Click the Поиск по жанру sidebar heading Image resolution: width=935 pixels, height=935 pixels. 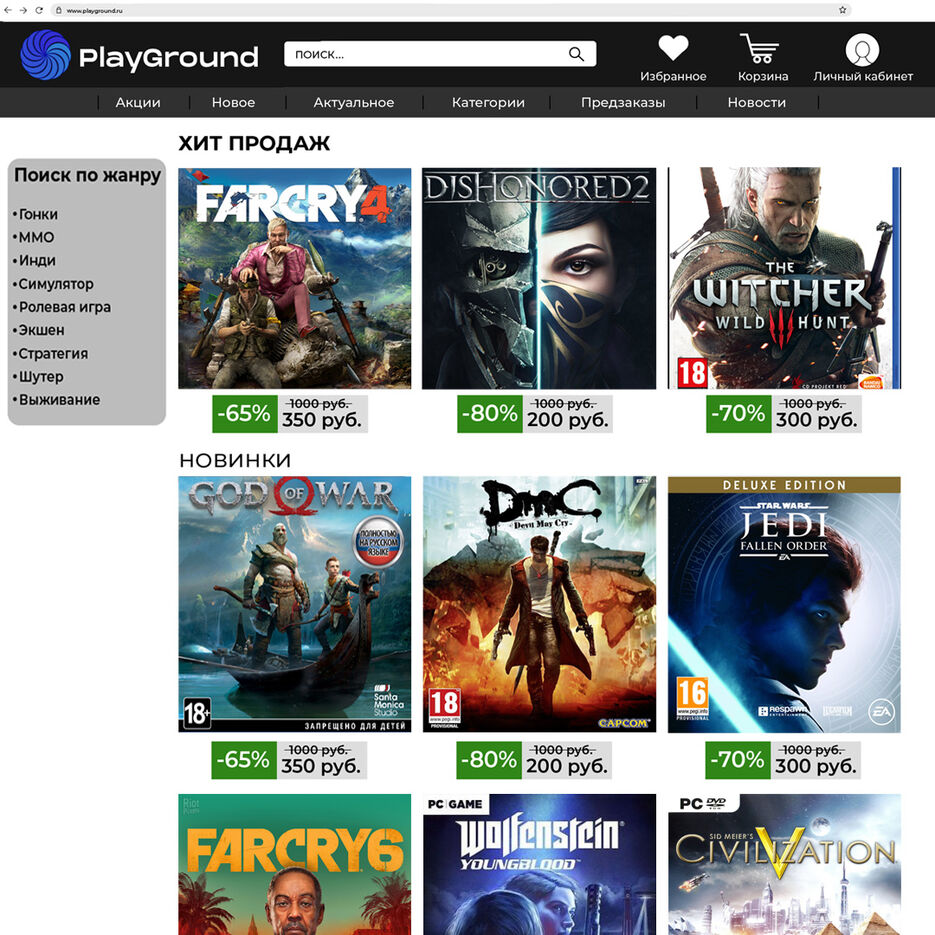click(x=88, y=175)
